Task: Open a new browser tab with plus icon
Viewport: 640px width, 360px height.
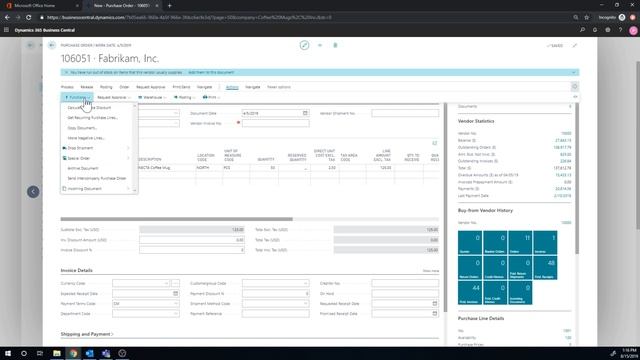Action: [169, 6]
